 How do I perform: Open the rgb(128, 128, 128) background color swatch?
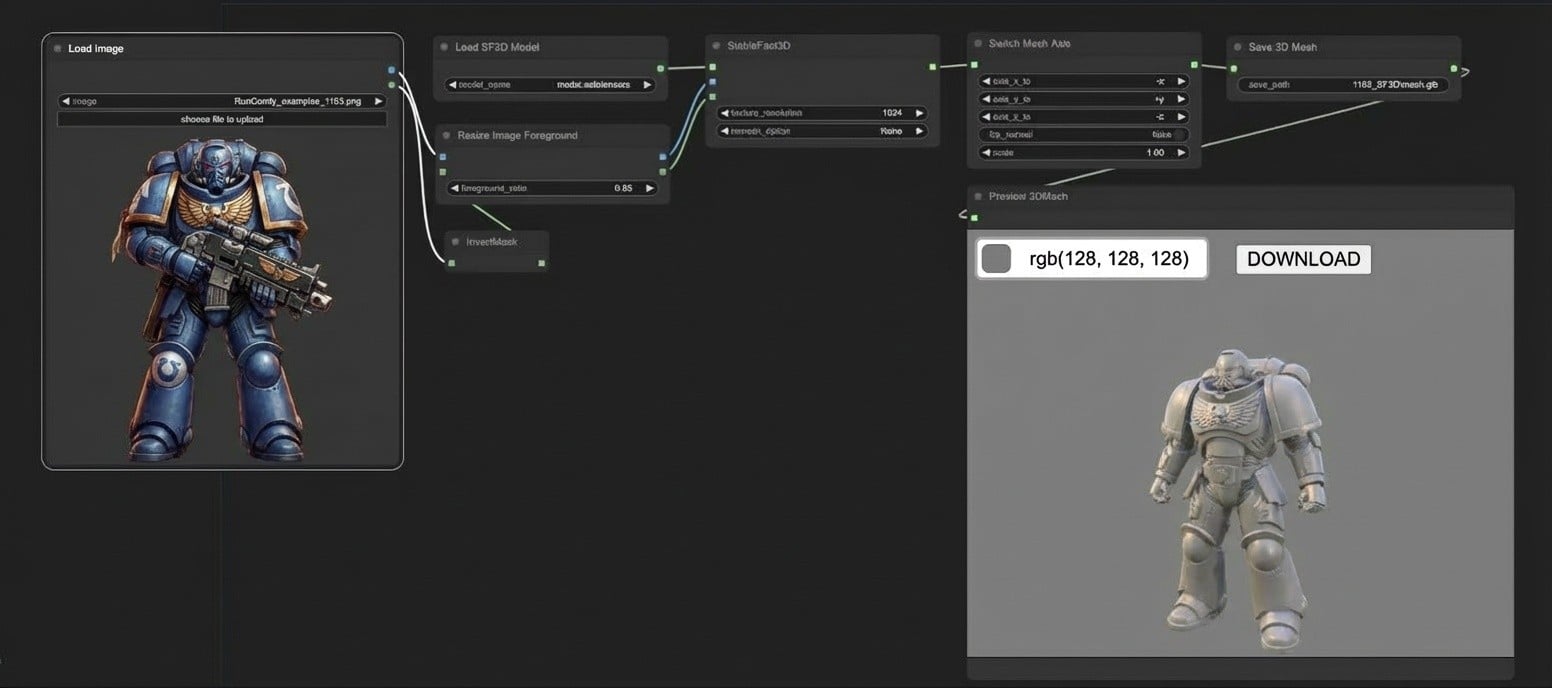pos(996,258)
